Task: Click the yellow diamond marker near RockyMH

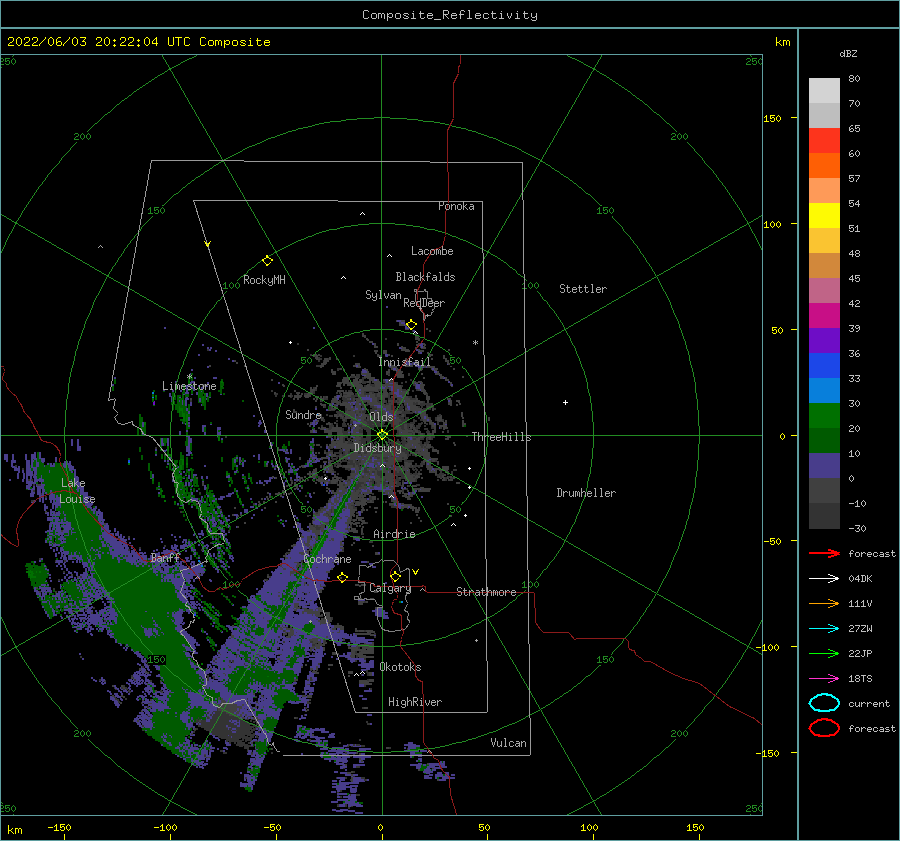Action: pos(267,261)
